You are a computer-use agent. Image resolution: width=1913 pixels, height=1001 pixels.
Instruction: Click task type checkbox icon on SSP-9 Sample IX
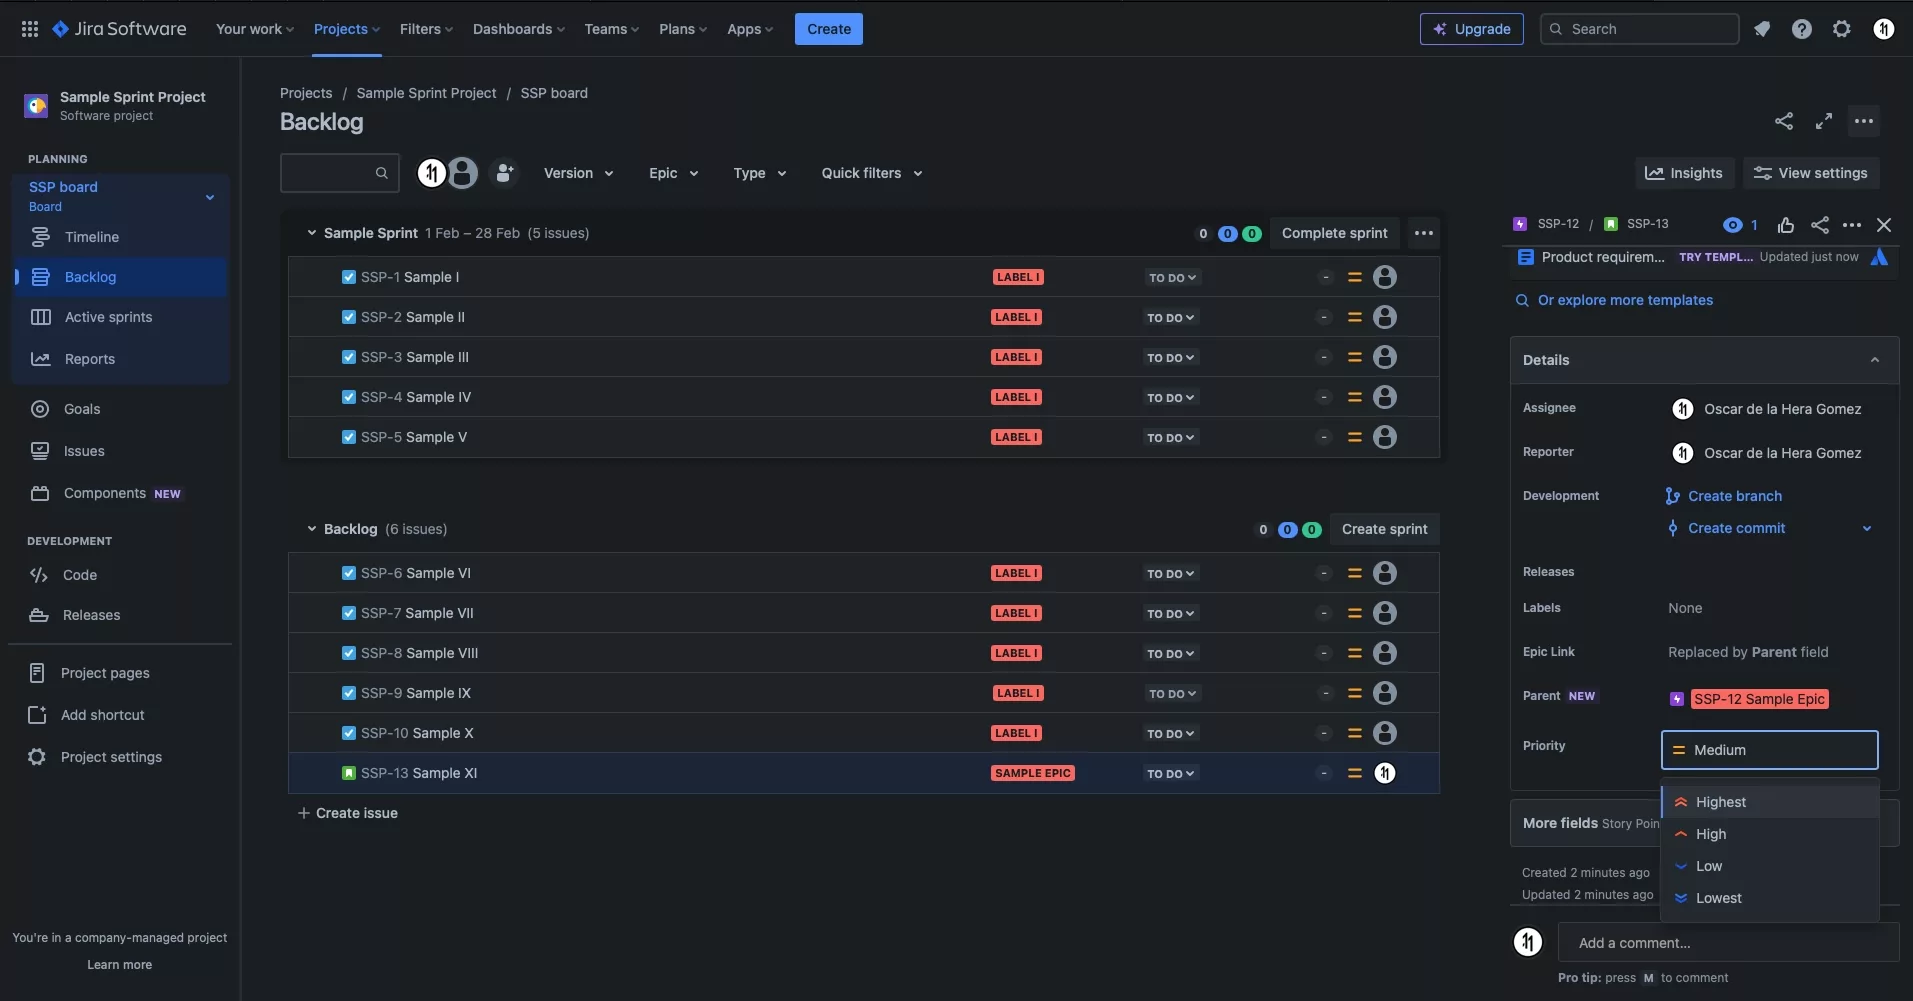pyautogui.click(x=349, y=693)
